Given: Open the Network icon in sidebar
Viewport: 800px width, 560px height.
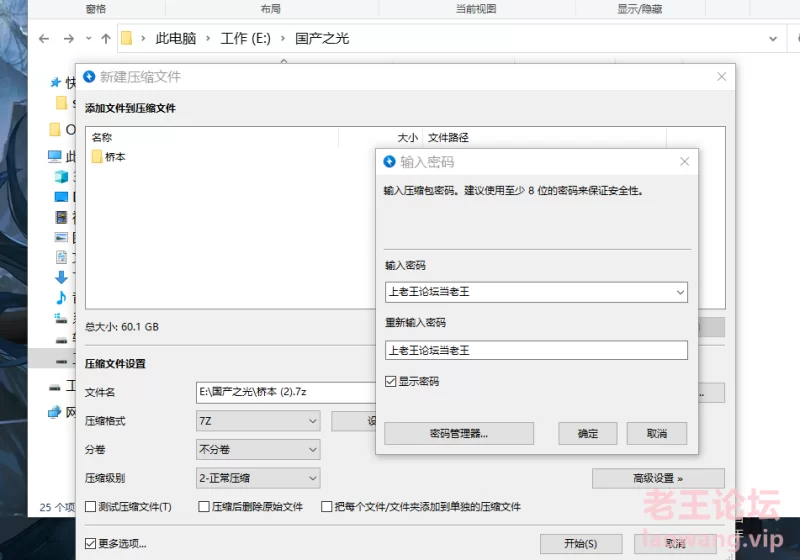Looking at the screenshot, I should [x=55, y=412].
